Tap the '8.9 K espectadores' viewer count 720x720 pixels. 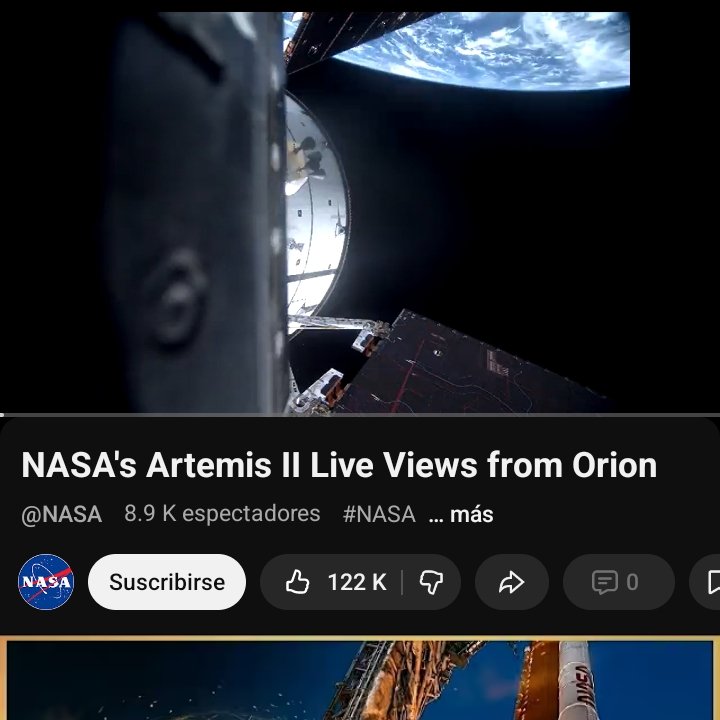point(222,514)
